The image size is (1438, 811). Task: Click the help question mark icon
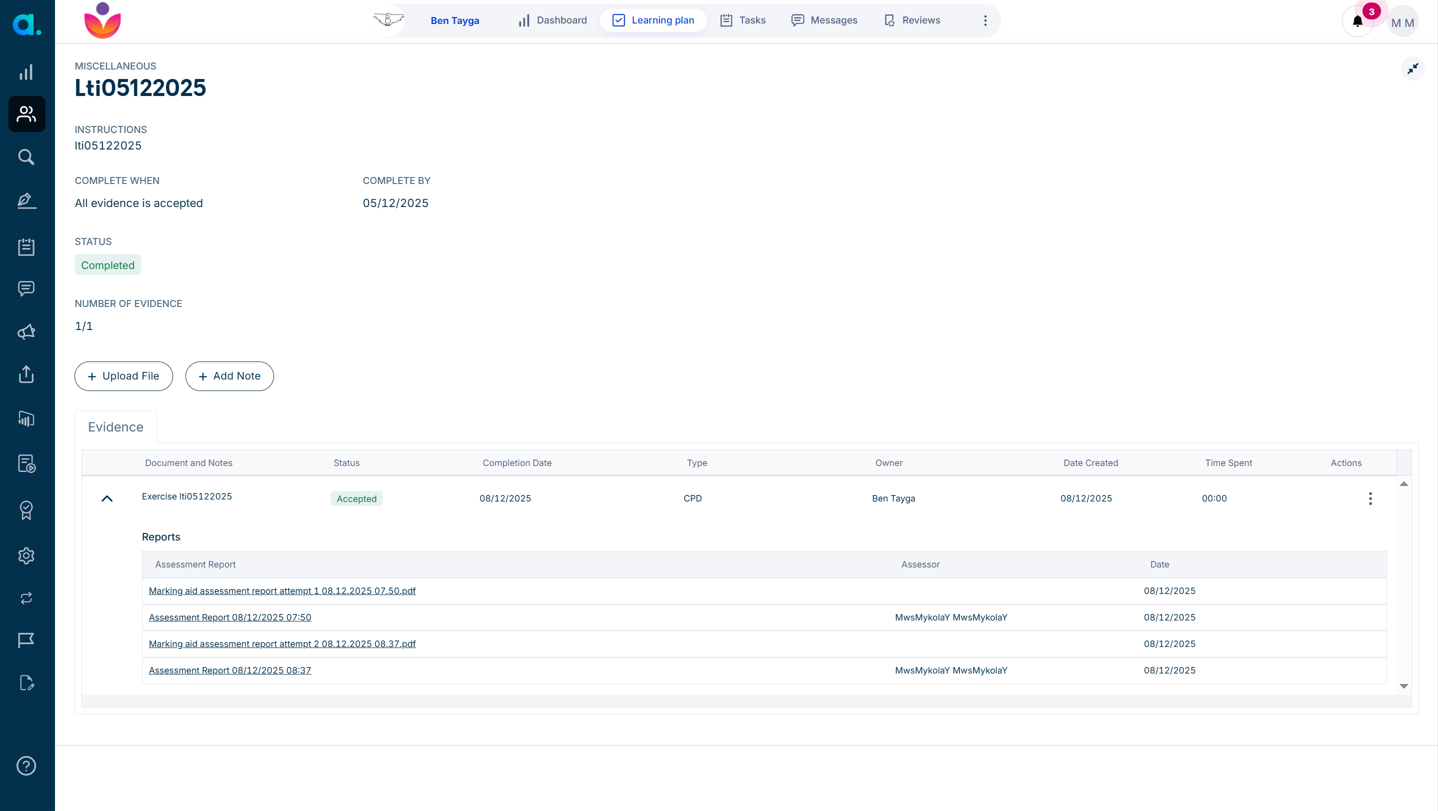(x=26, y=766)
